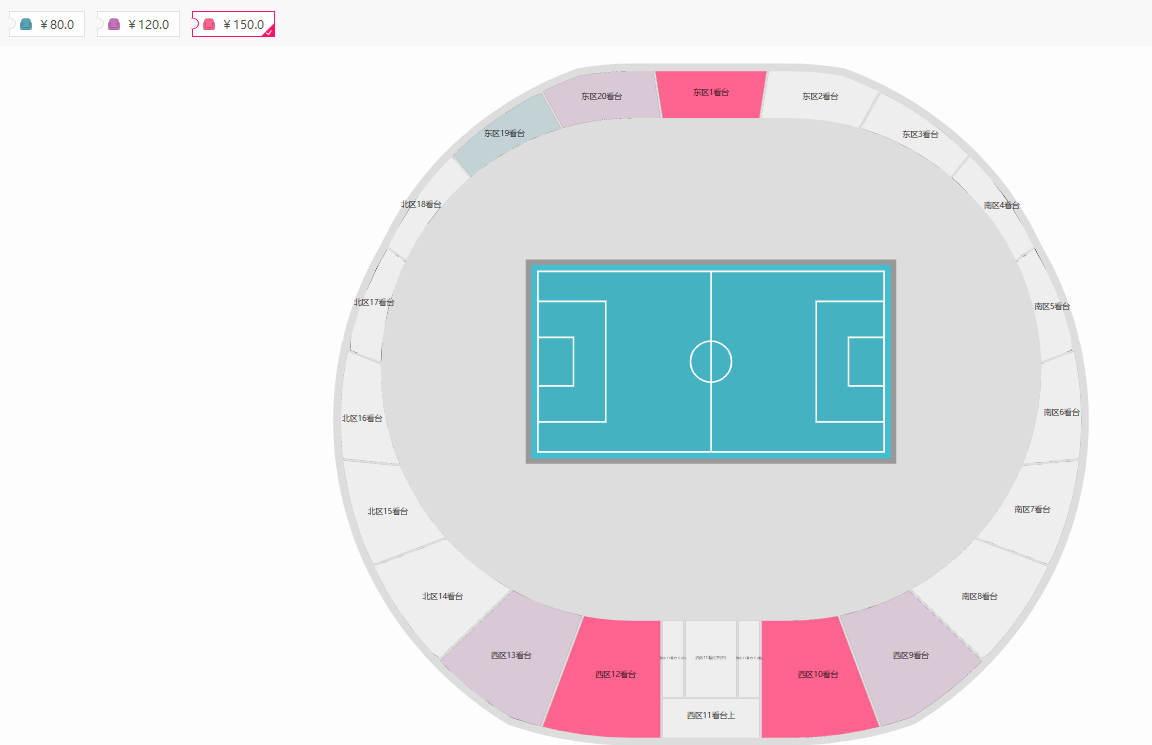
Task: Pick the 东区19看台 section
Action: pyautogui.click(x=503, y=135)
